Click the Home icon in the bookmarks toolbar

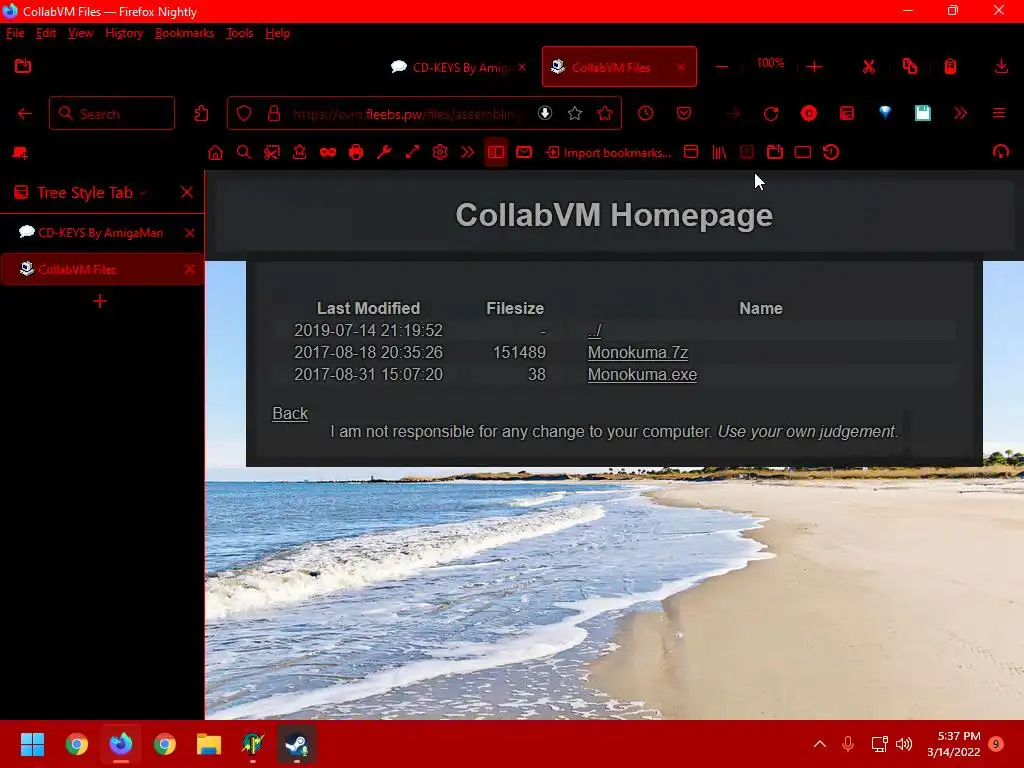[x=215, y=153]
